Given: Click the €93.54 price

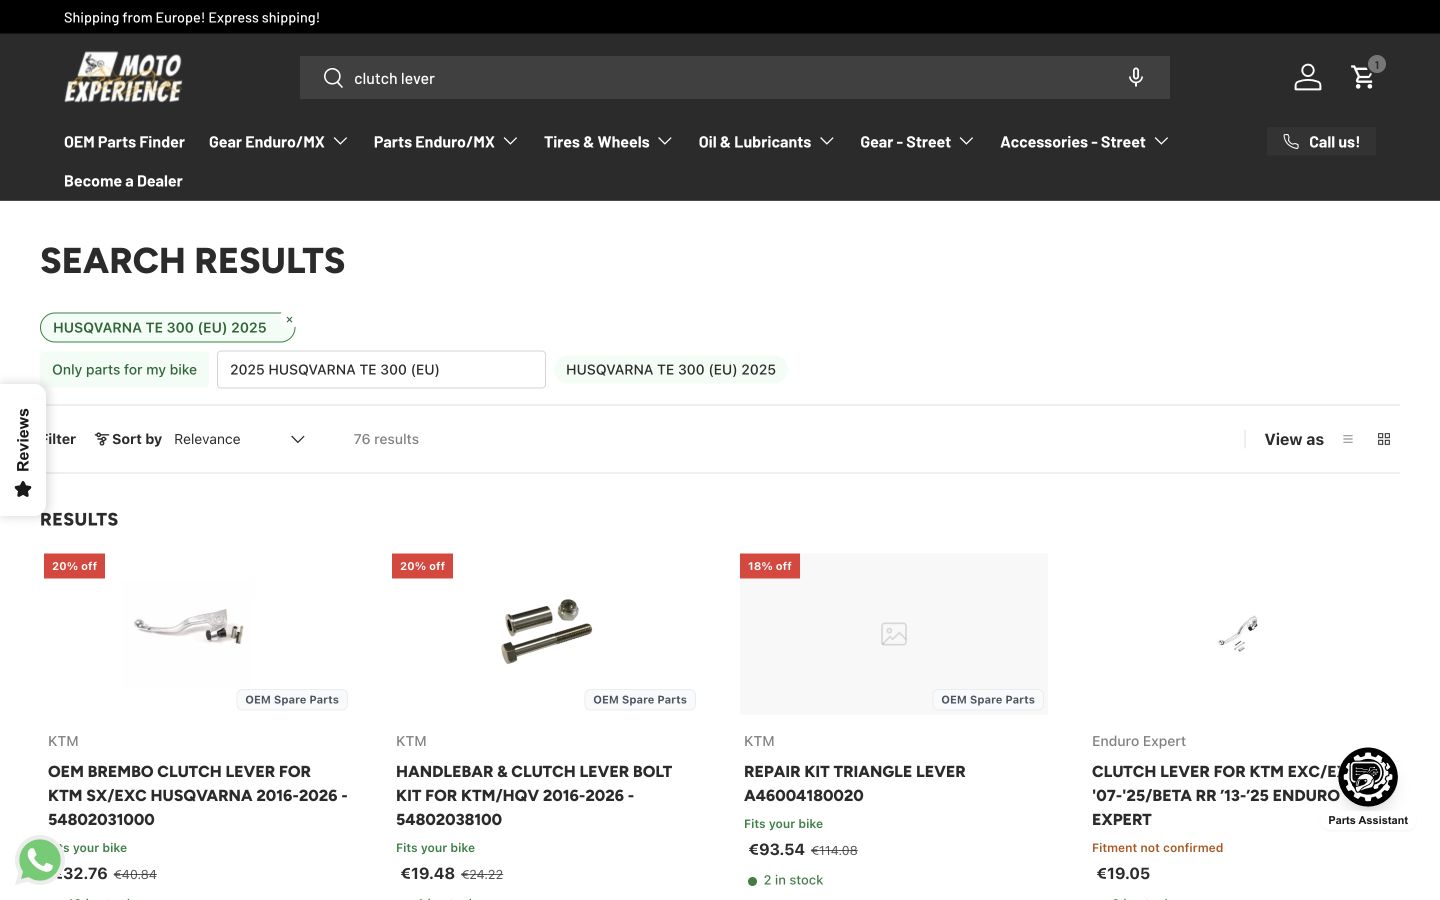Looking at the screenshot, I should tap(777, 849).
